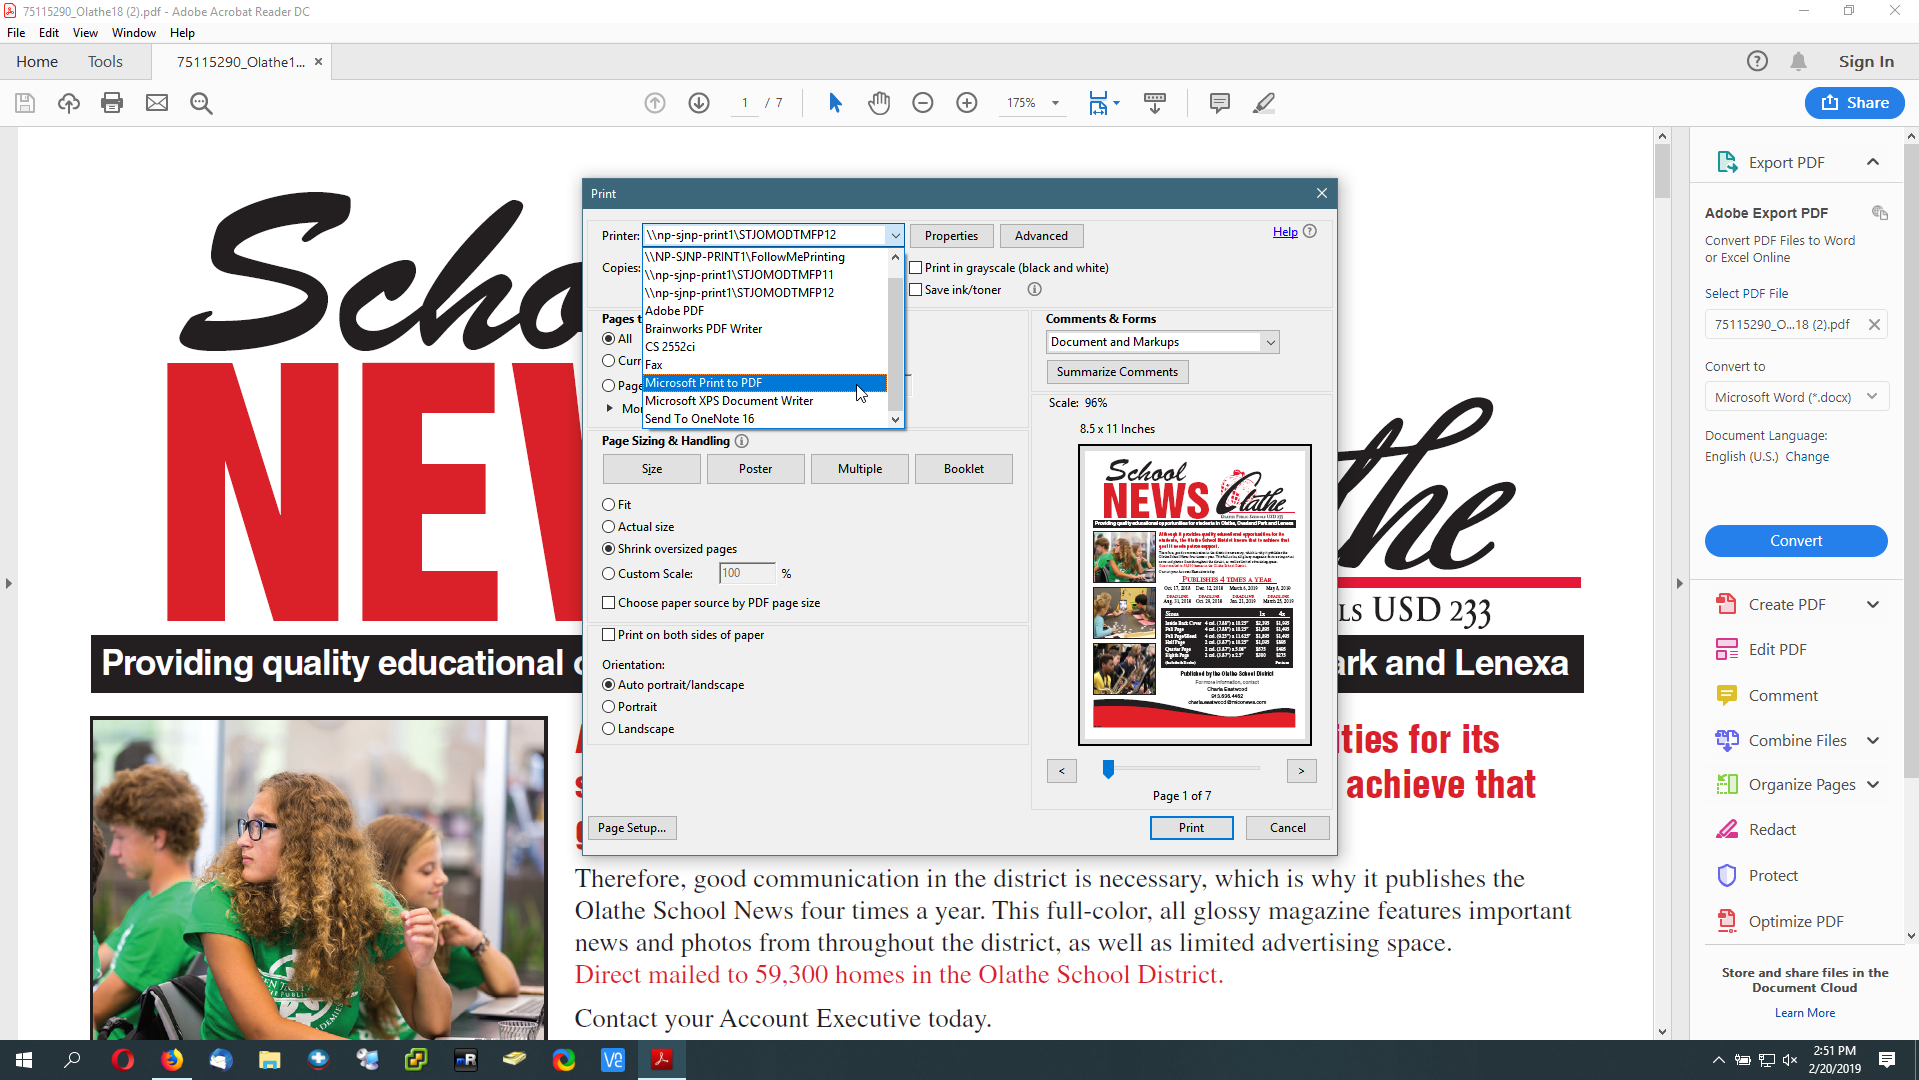Image resolution: width=1919 pixels, height=1080 pixels.
Task: Expand Organize Pages options
Action: point(1873,785)
